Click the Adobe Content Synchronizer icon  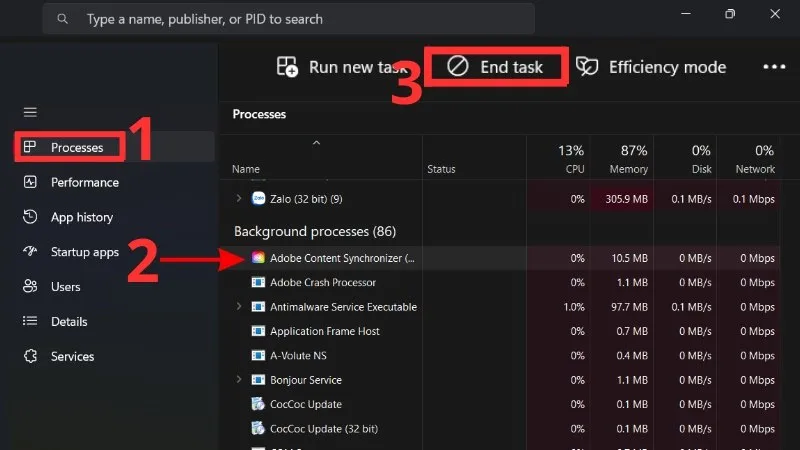[x=258, y=258]
